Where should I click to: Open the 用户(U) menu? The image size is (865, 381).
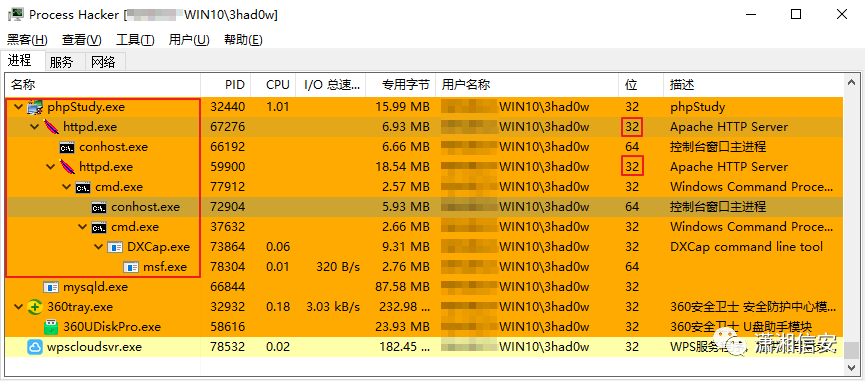point(189,40)
